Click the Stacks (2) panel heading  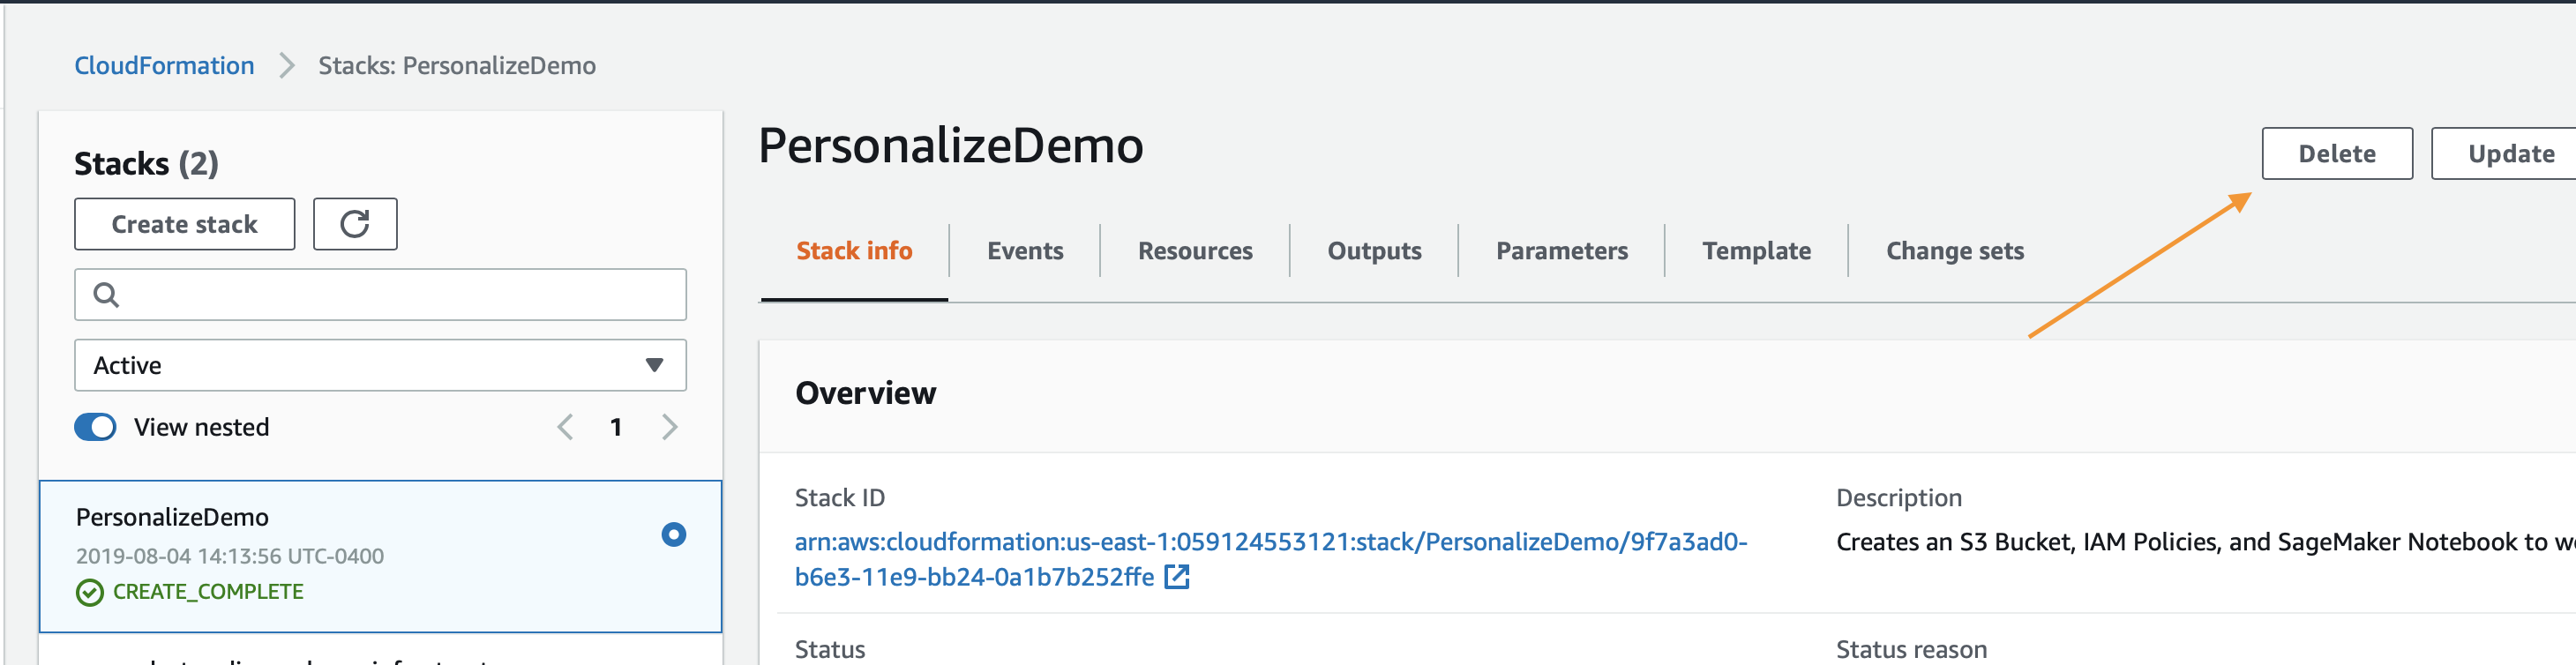pyautogui.click(x=146, y=164)
